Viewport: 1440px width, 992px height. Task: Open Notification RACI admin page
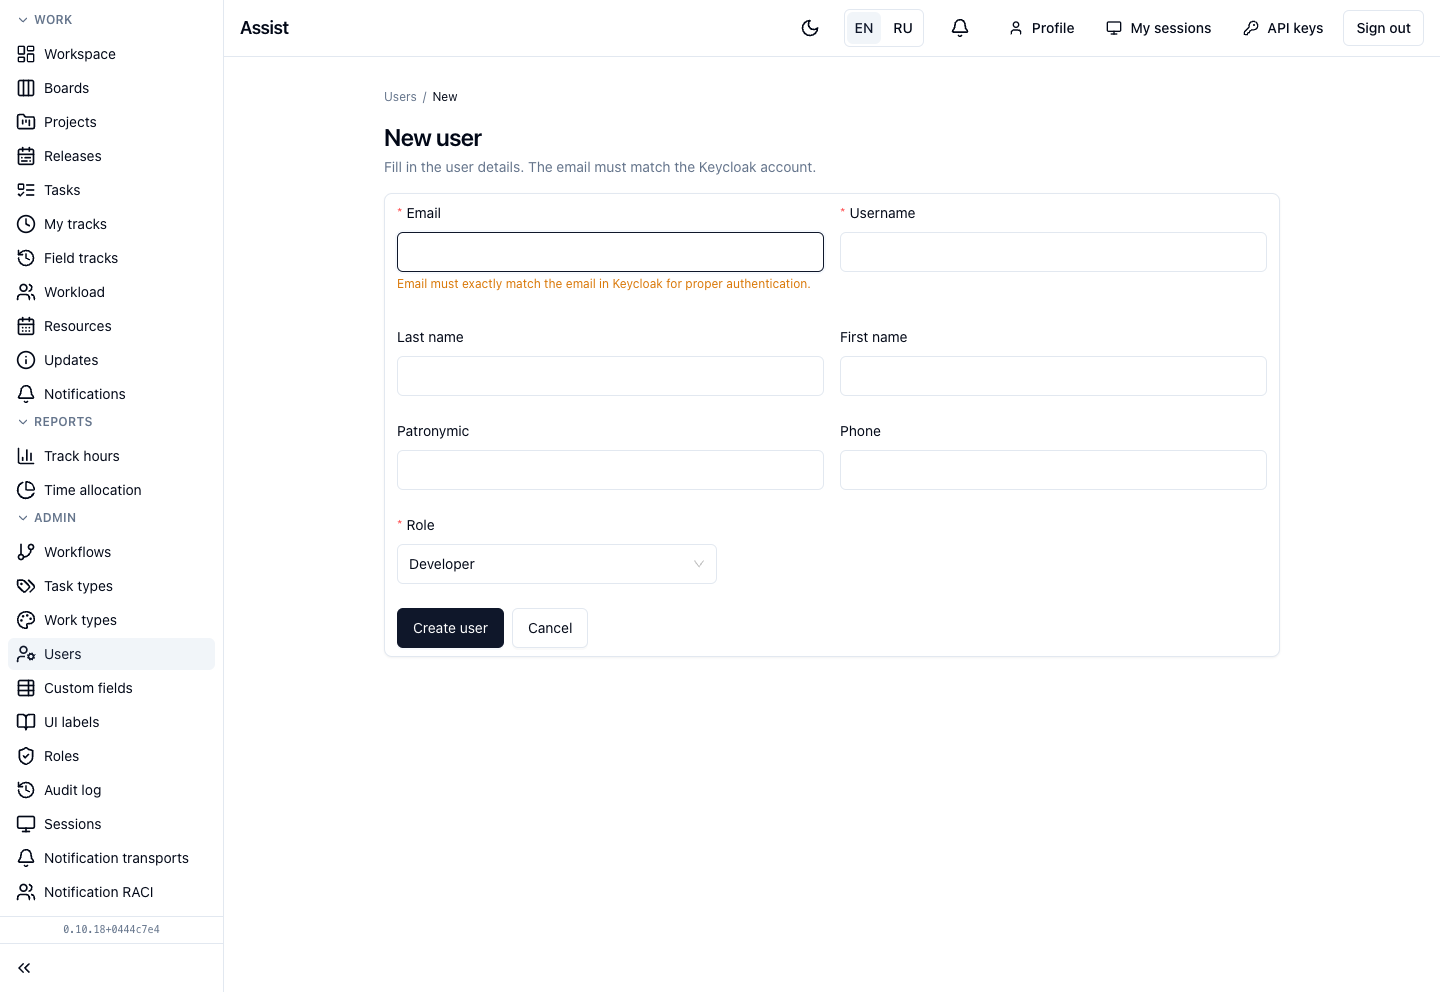tap(111, 892)
